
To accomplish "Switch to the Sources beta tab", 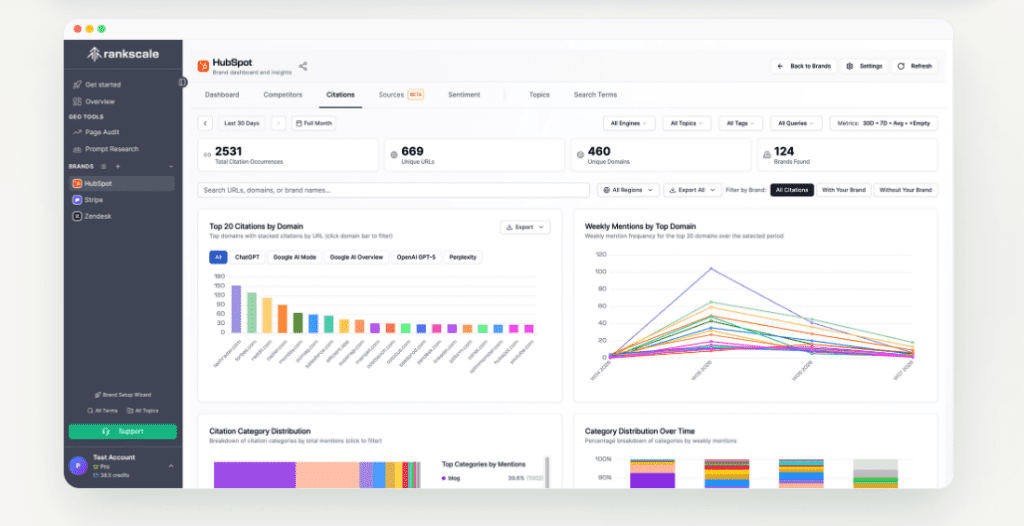I will click(x=401, y=95).
